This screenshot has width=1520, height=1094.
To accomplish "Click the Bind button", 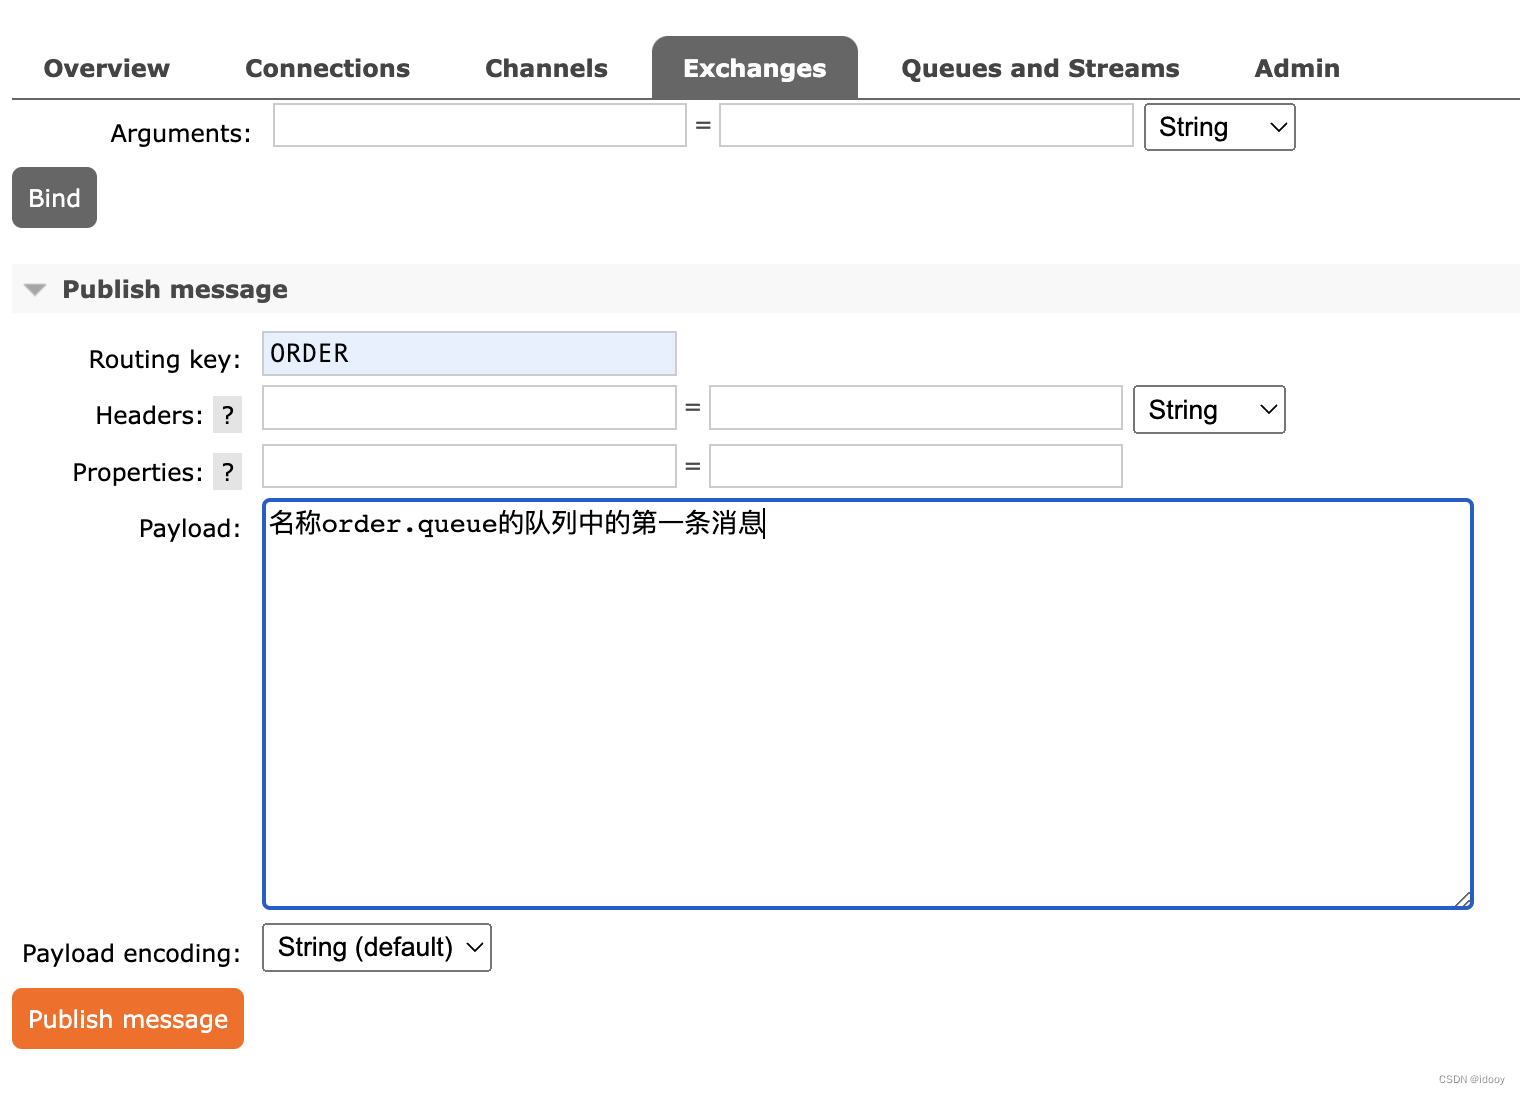I will pyautogui.click(x=54, y=197).
